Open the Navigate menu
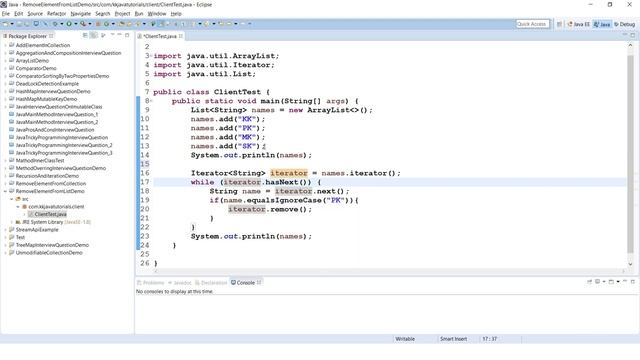 [x=80, y=13]
